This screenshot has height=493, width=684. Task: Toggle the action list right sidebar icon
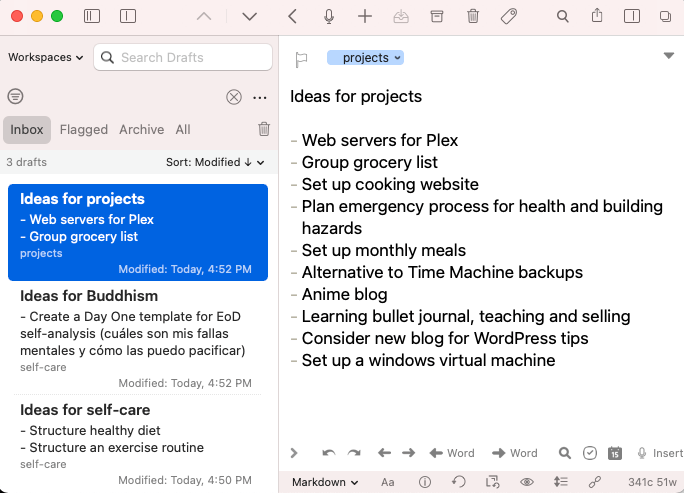(x=632, y=17)
